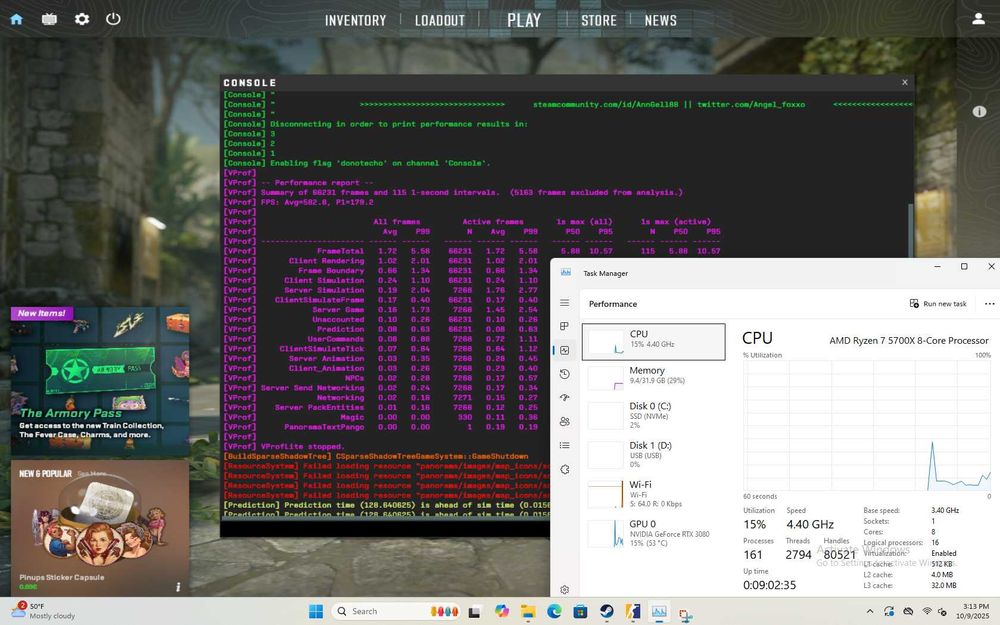This screenshot has width=1000, height=625.
Task: Open the watch matches TV icon
Action: point(49,19)
